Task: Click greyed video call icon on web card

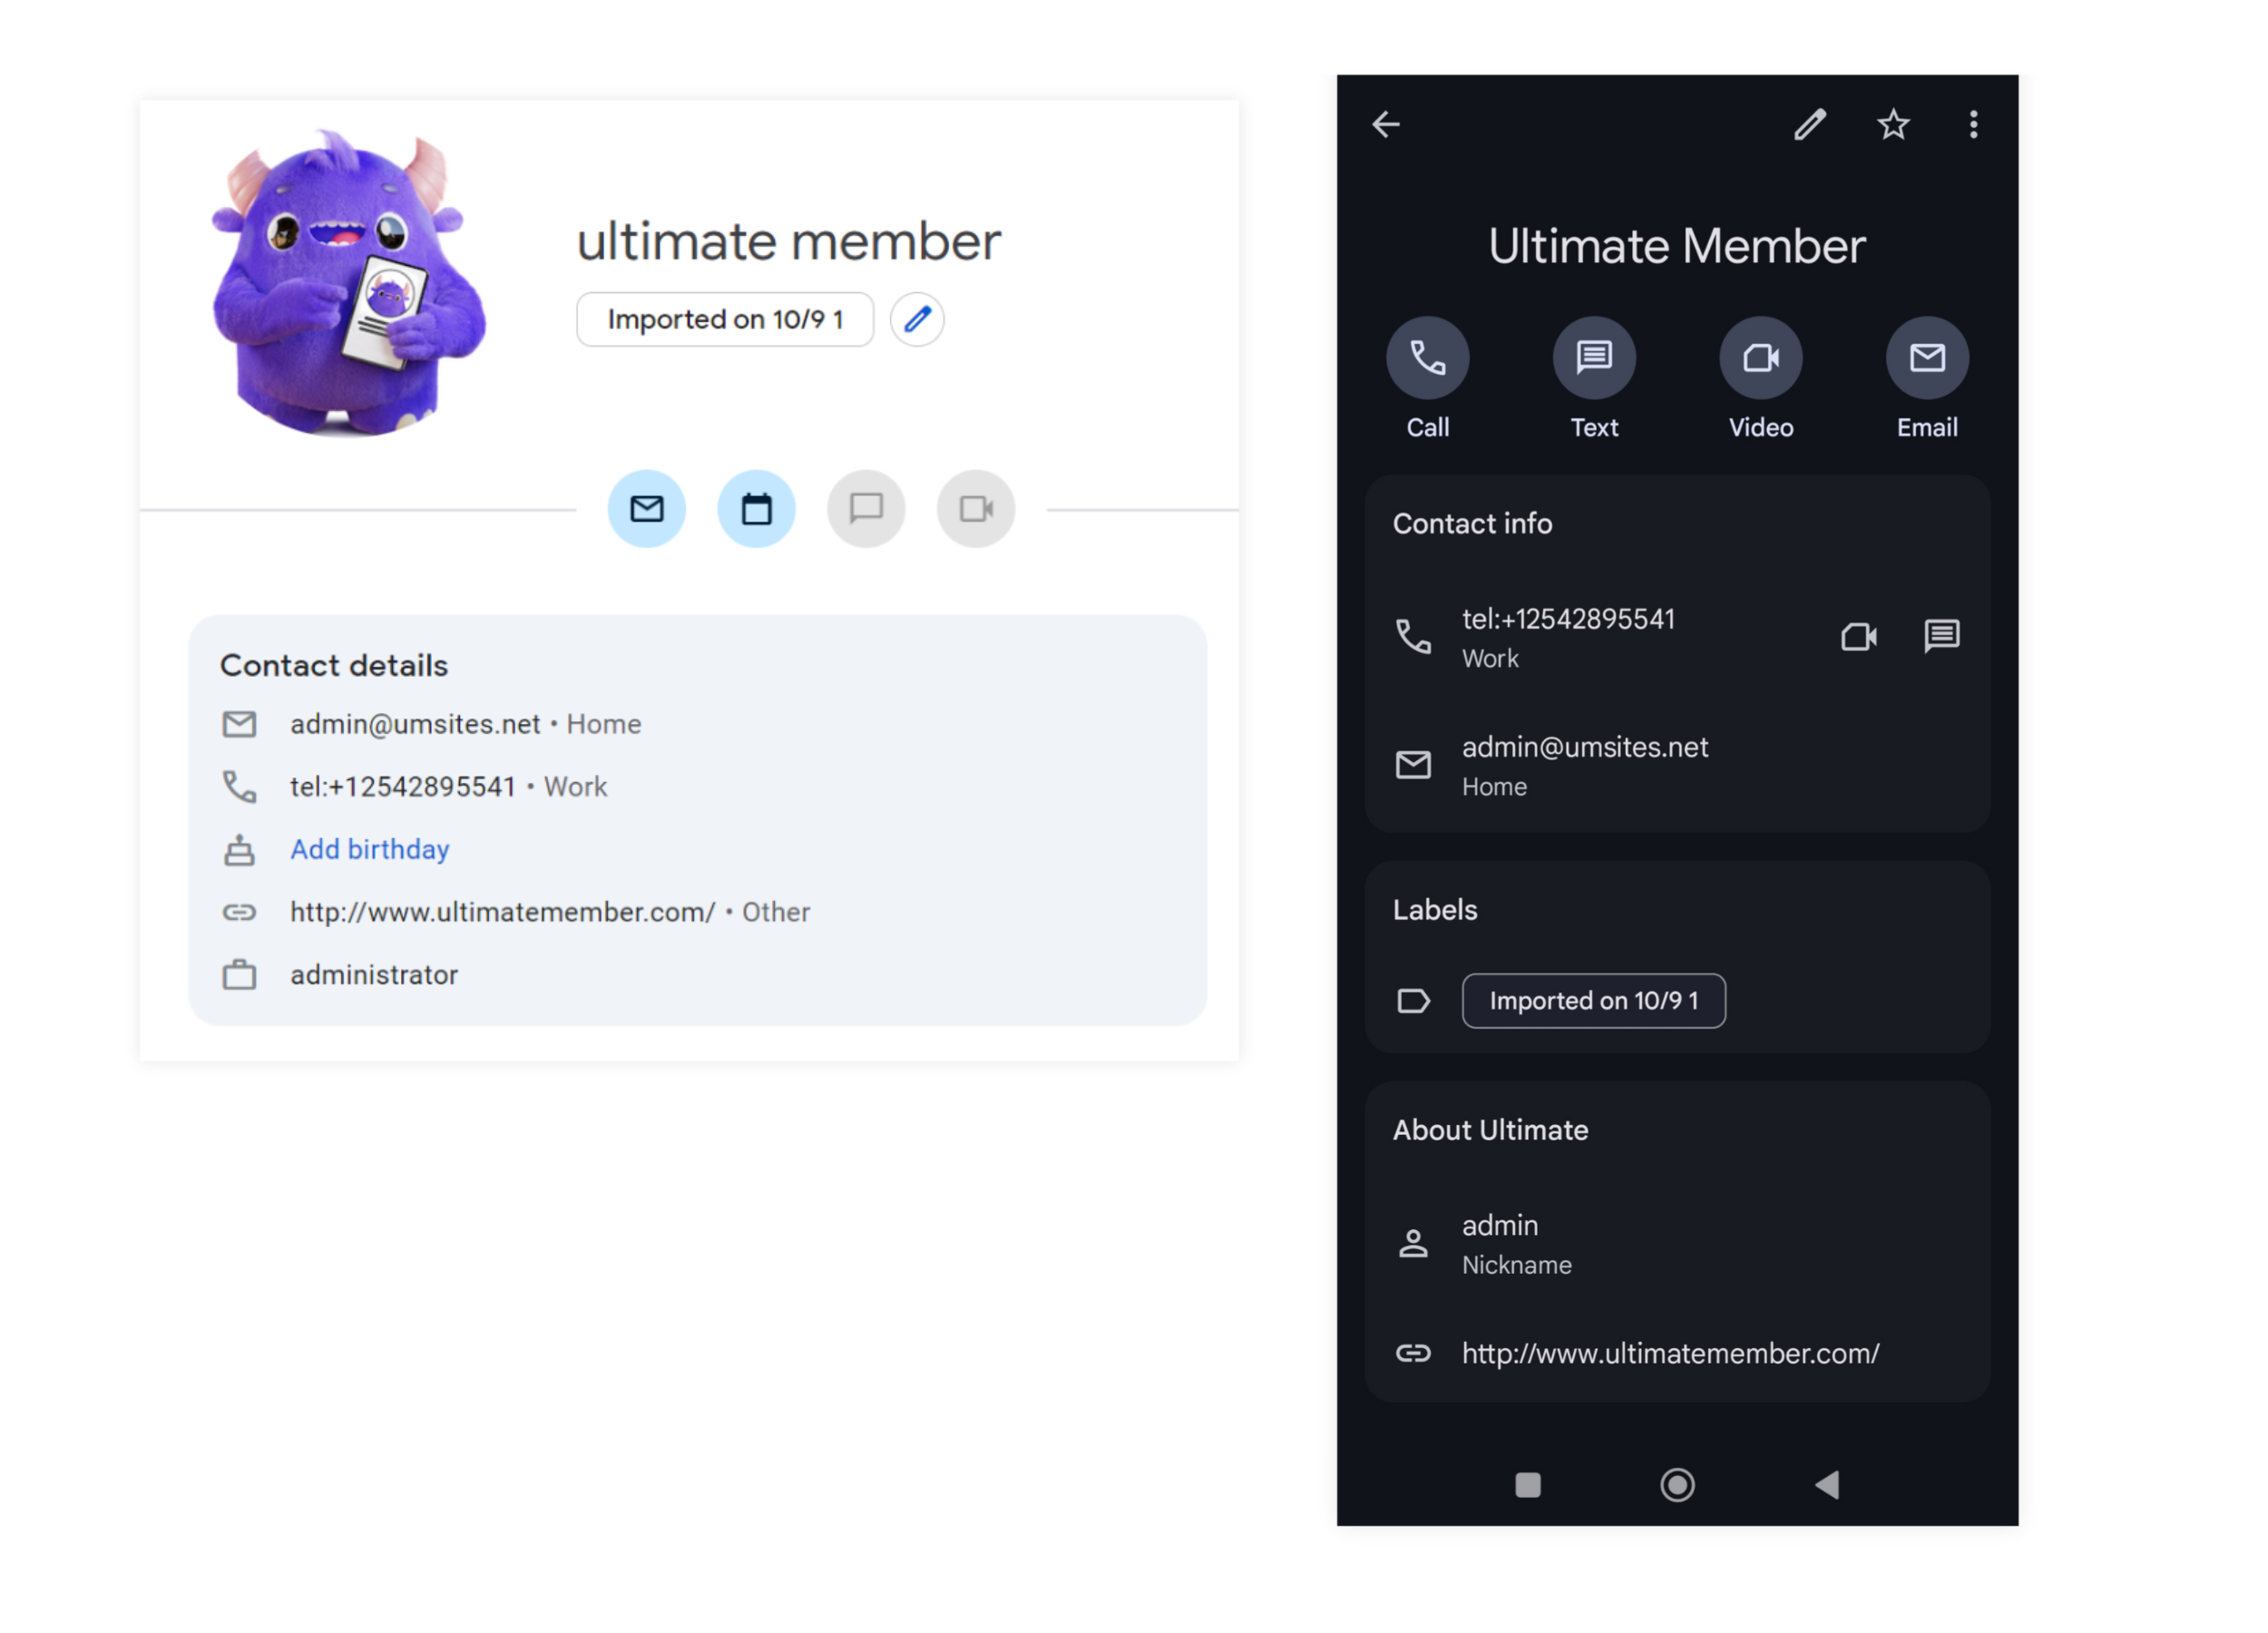Action: (976, 509)
